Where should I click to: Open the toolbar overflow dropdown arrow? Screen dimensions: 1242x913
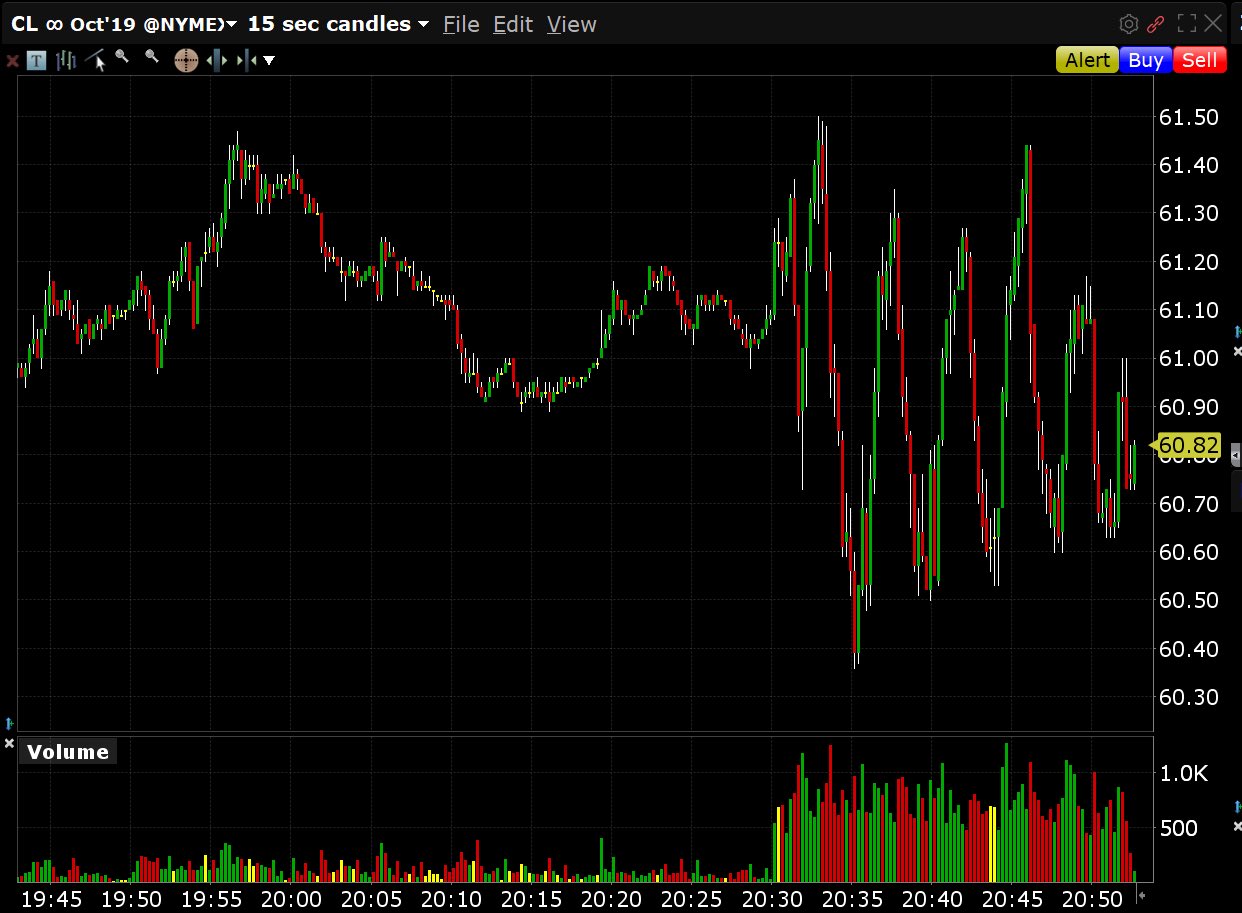click(268, 61)
